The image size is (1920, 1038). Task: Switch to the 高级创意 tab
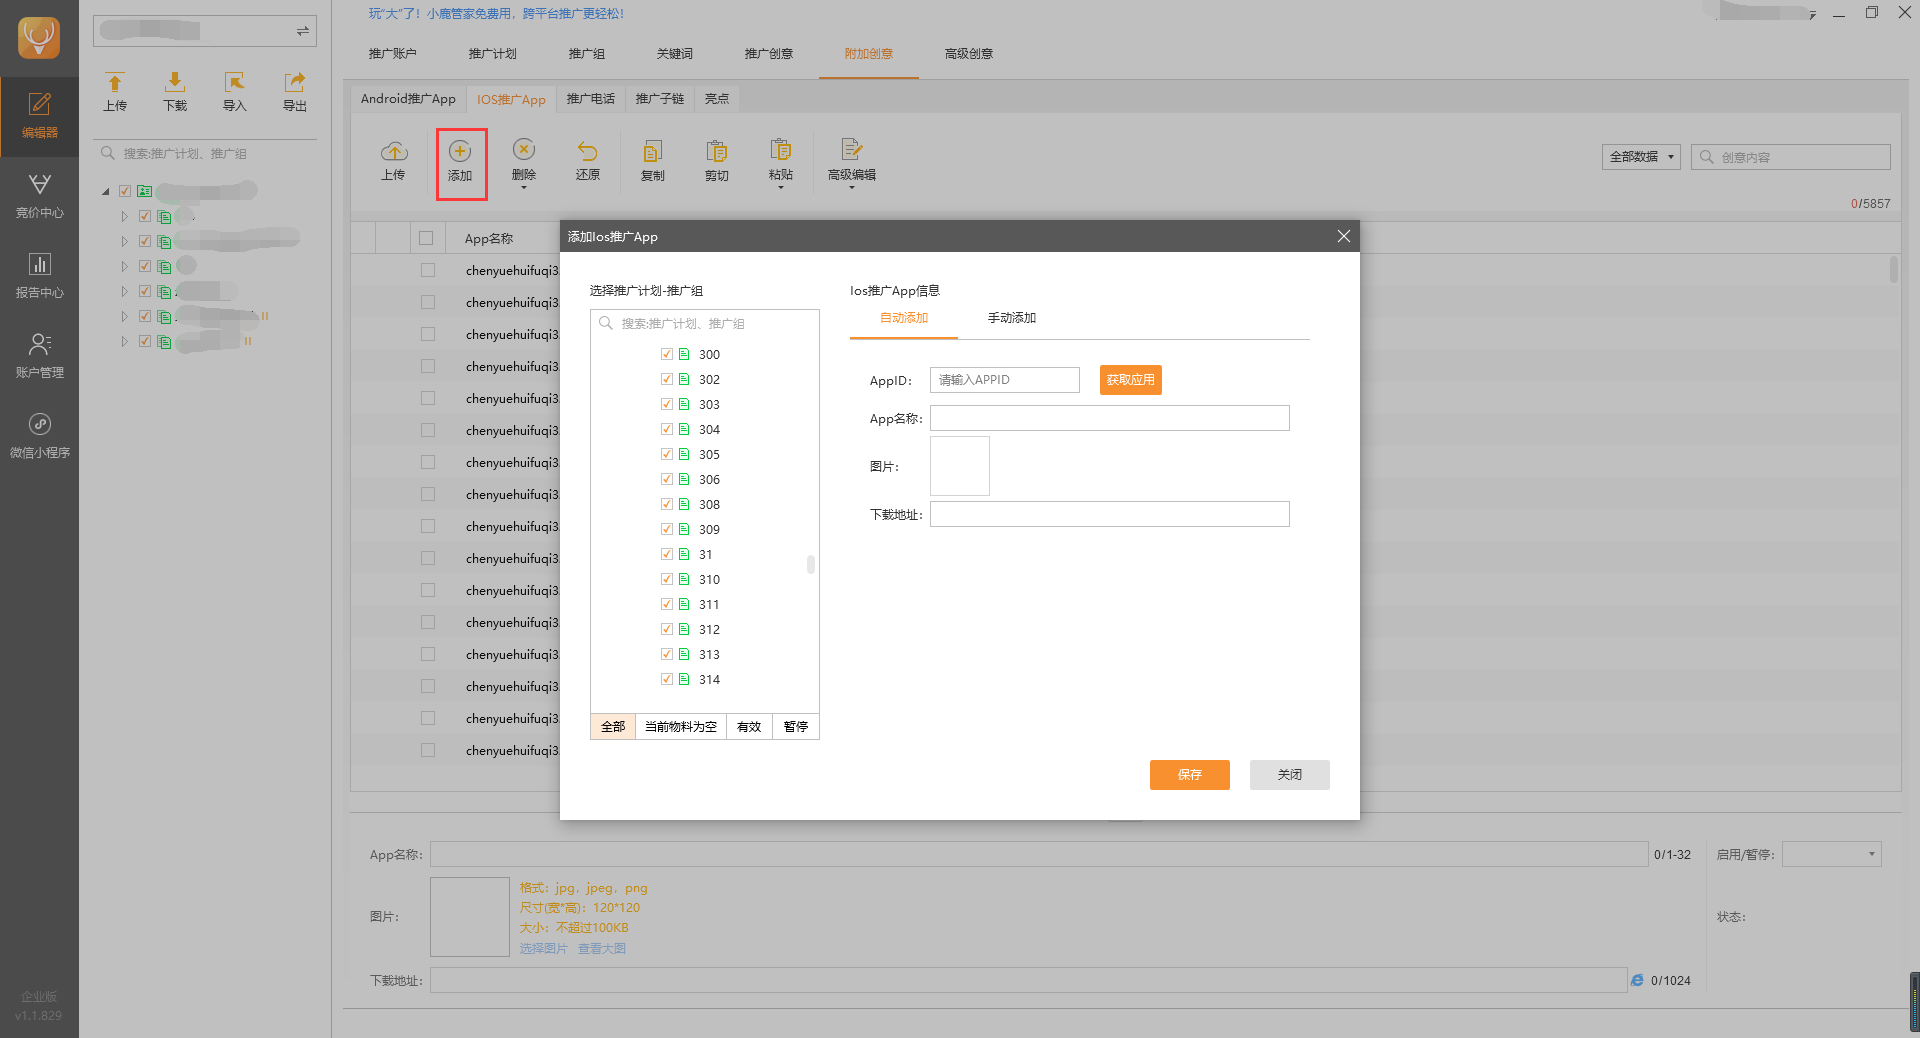tap(969, 54)
